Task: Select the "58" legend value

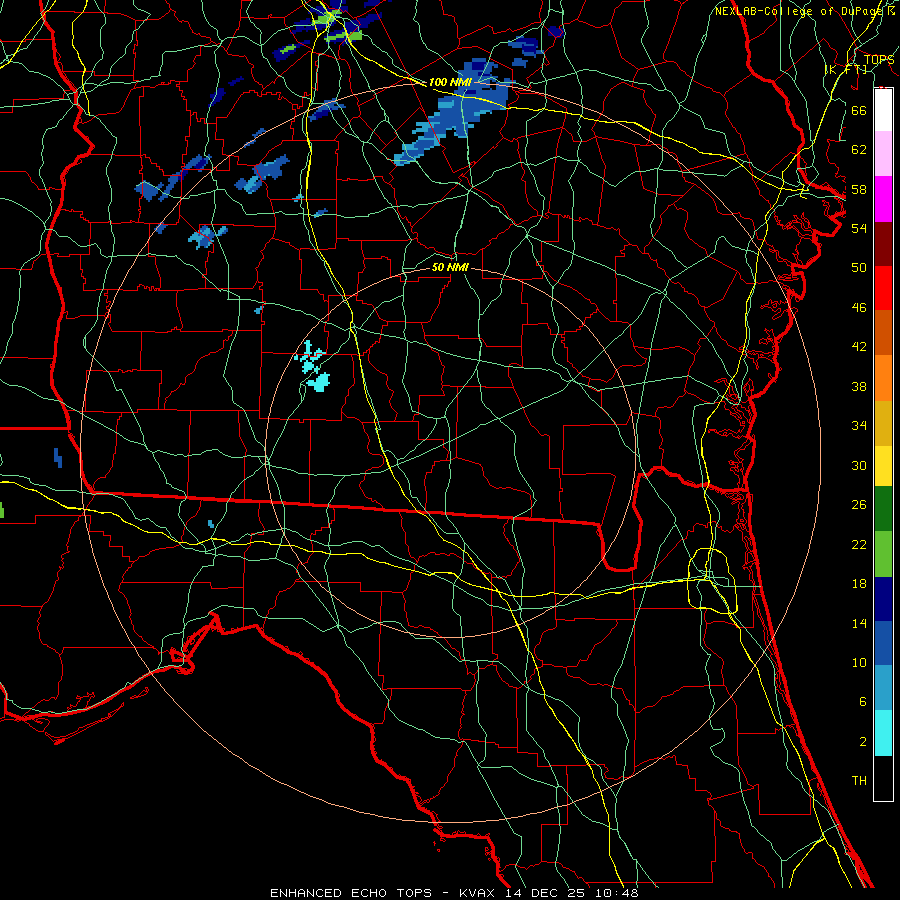Action: tap(859, 189)
